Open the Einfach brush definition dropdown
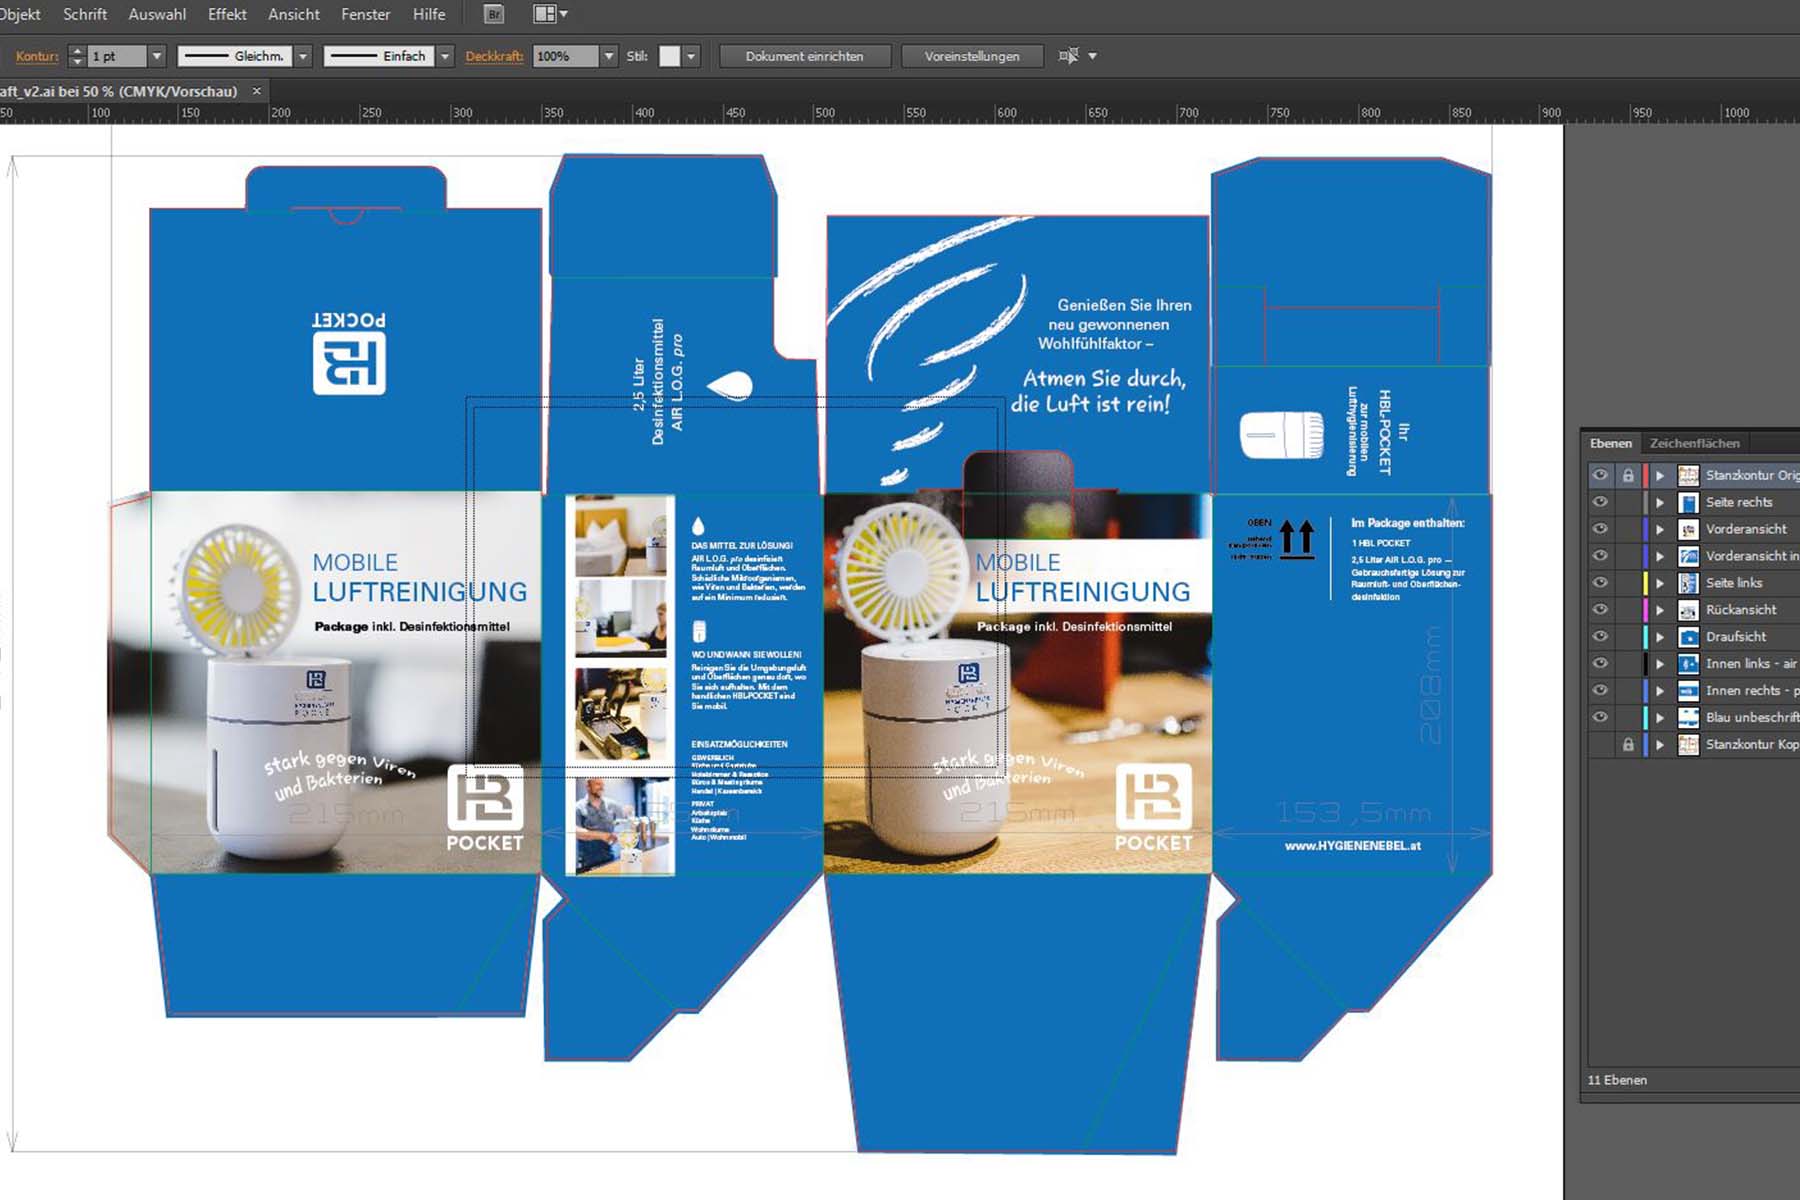 445,56
